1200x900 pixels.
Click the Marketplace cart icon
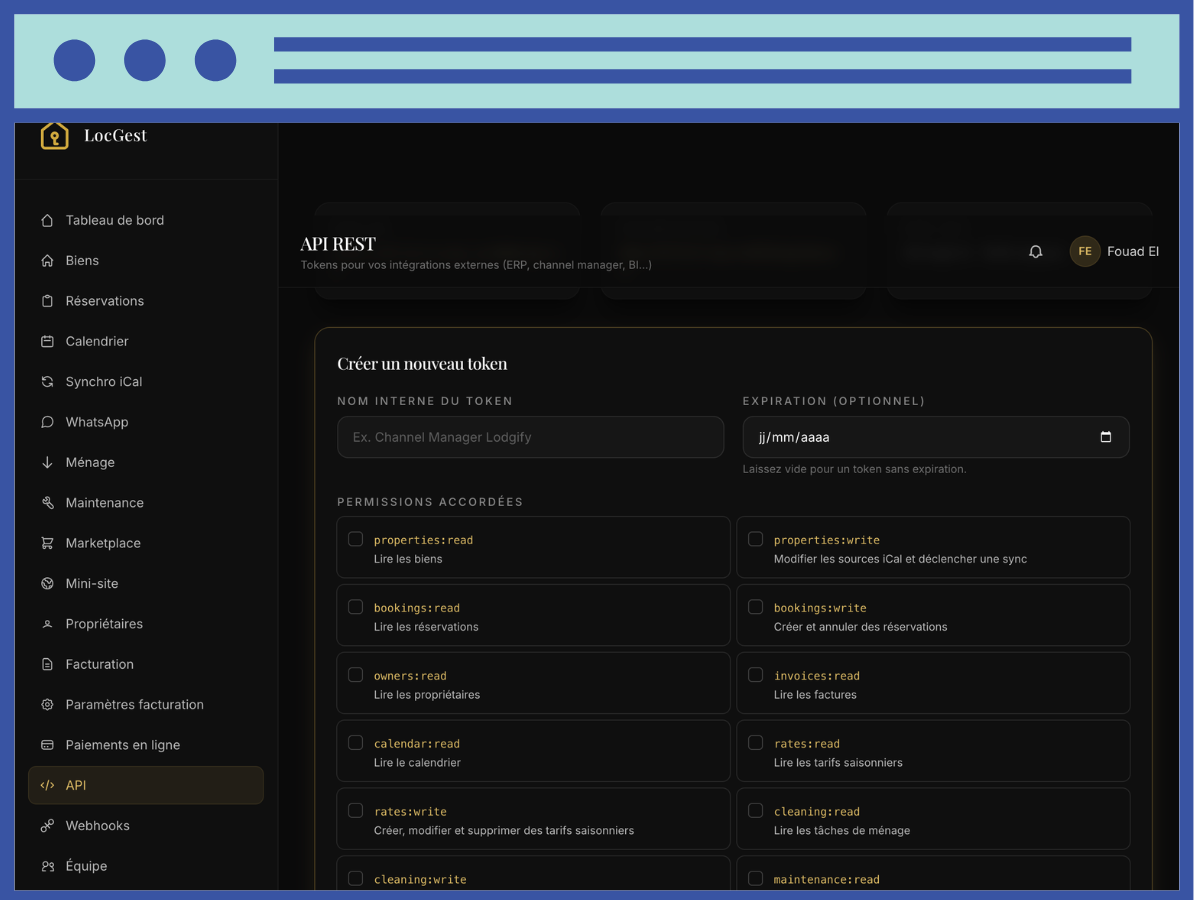point(47,543)
